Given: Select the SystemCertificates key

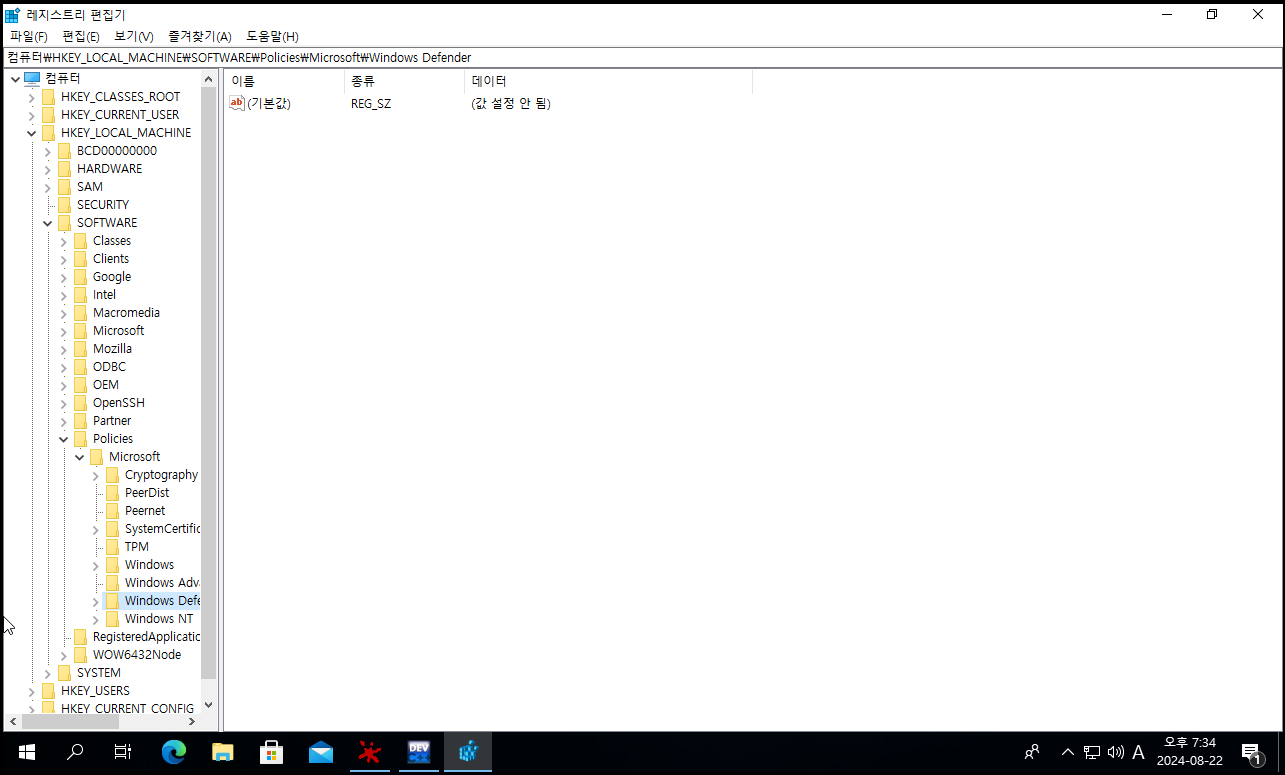Looking at the screenshot, I should 162,529.
